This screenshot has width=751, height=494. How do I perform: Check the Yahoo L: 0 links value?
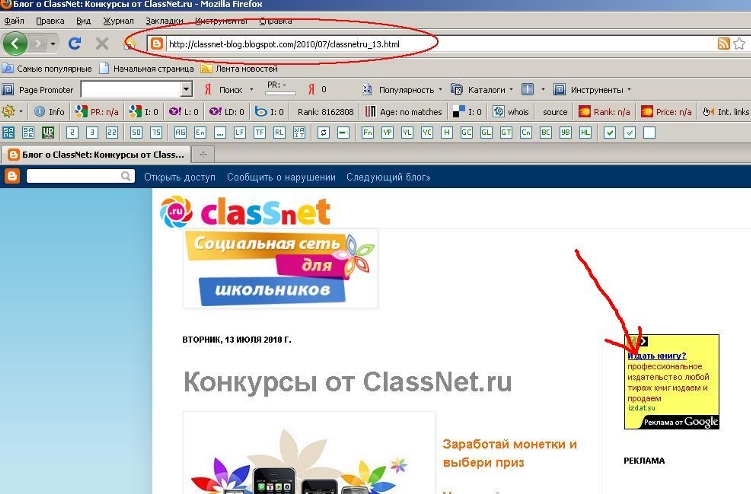183,112
